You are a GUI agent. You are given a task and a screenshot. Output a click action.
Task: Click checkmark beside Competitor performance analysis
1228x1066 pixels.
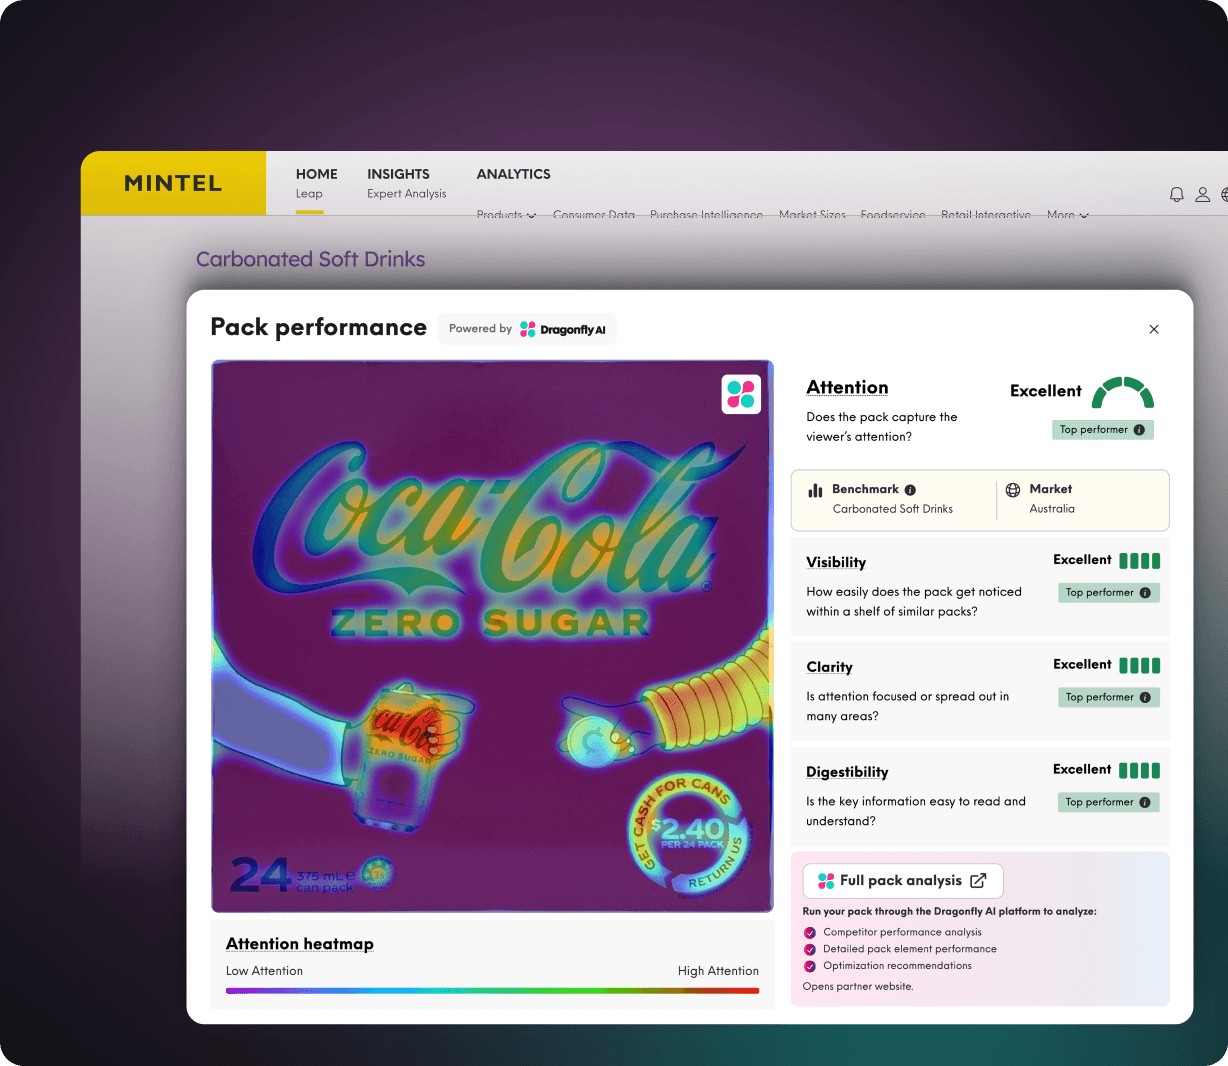810,933
